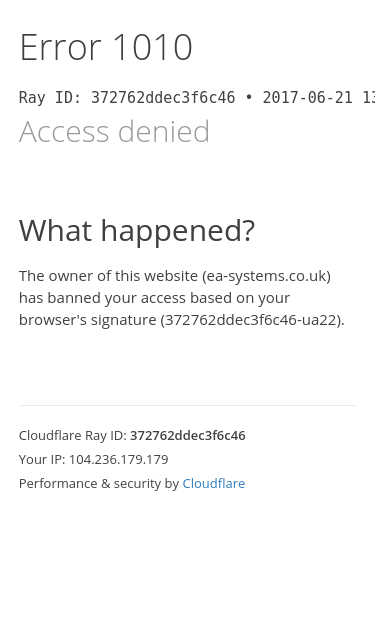Image resolution: width=375 pixels, height=627 pixels.
Task: Click the Error 1010 heading
Action: (106, 48)
